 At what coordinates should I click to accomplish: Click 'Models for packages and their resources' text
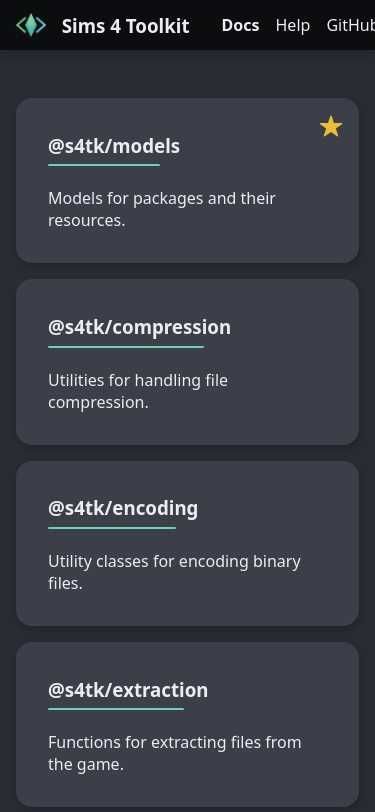point(162,209)
